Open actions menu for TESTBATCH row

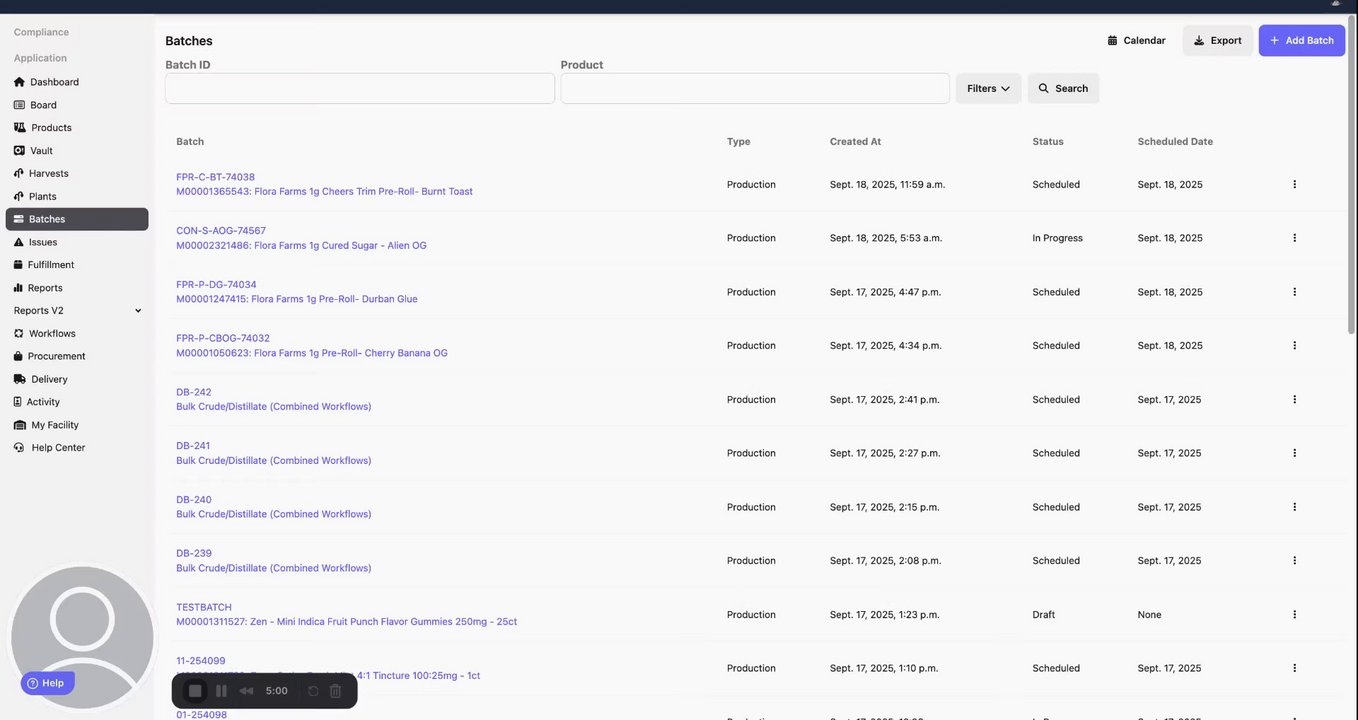tap(1294, 615)
